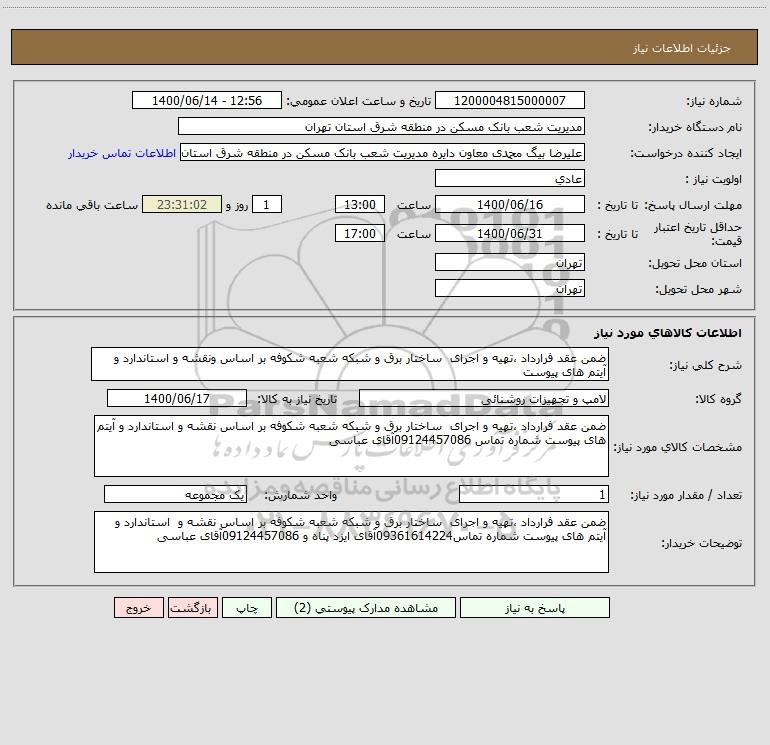Viewport: 770px width, 745px height.
Task: Click goods group field لامپ و تجهیزات روشنائی
Action: [x=484, y=398]
